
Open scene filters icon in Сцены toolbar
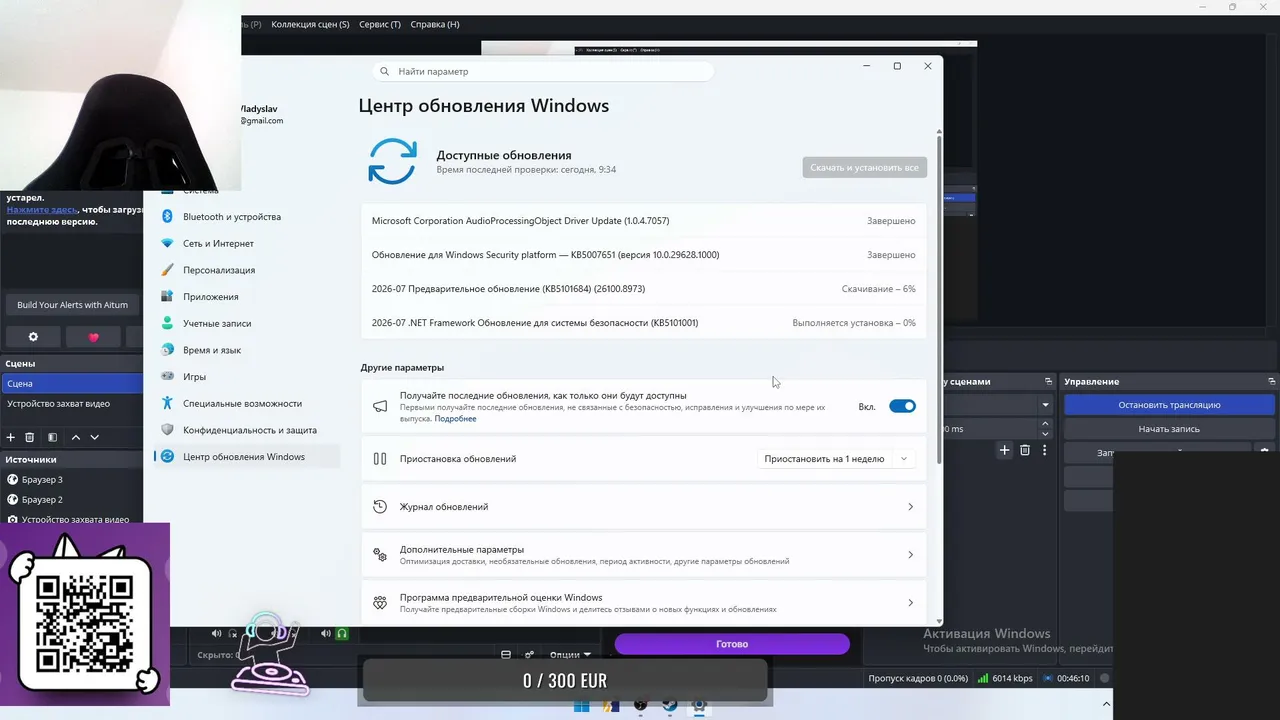tap(52, 437)
